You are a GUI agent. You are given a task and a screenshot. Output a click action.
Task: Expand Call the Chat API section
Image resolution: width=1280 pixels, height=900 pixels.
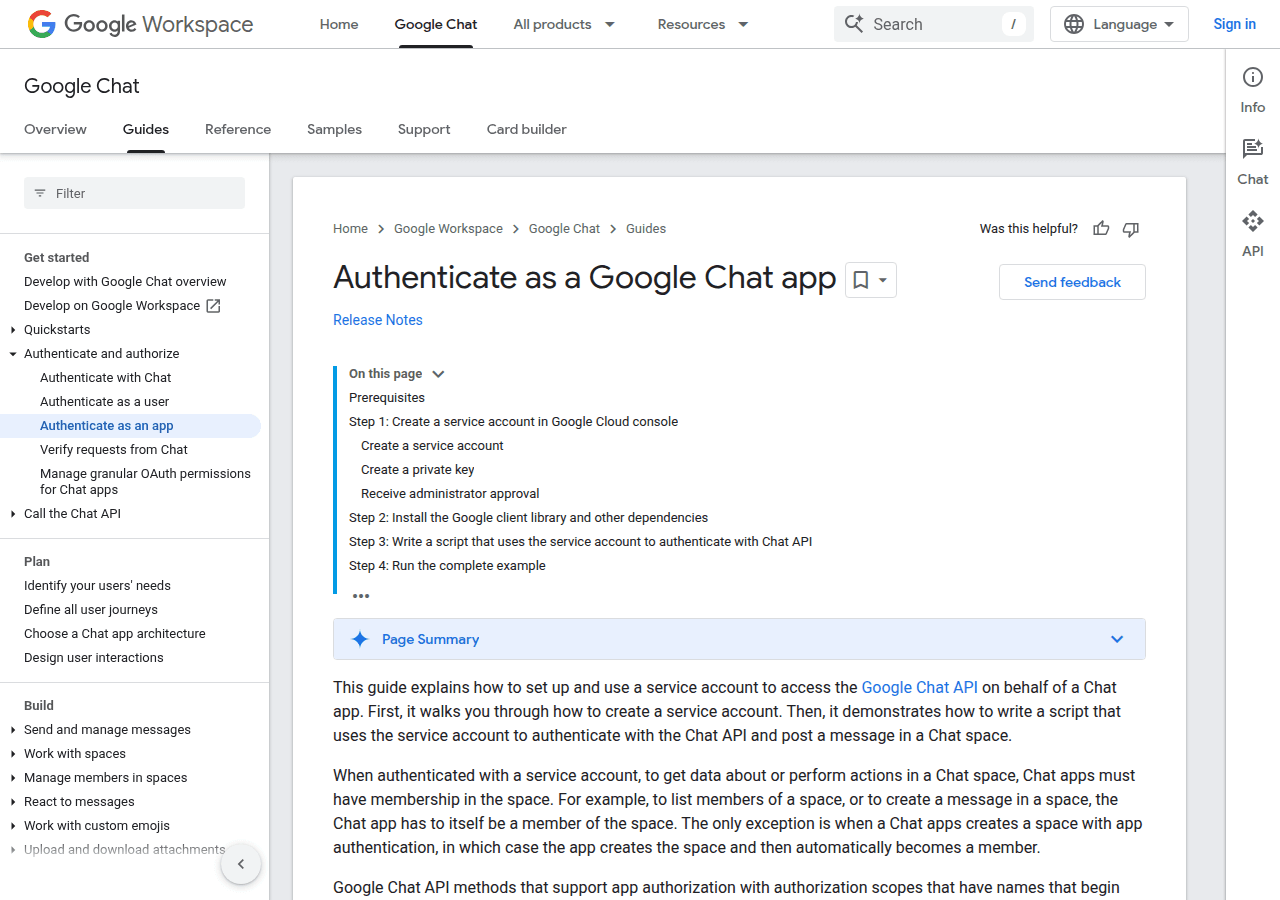(13, 514)
